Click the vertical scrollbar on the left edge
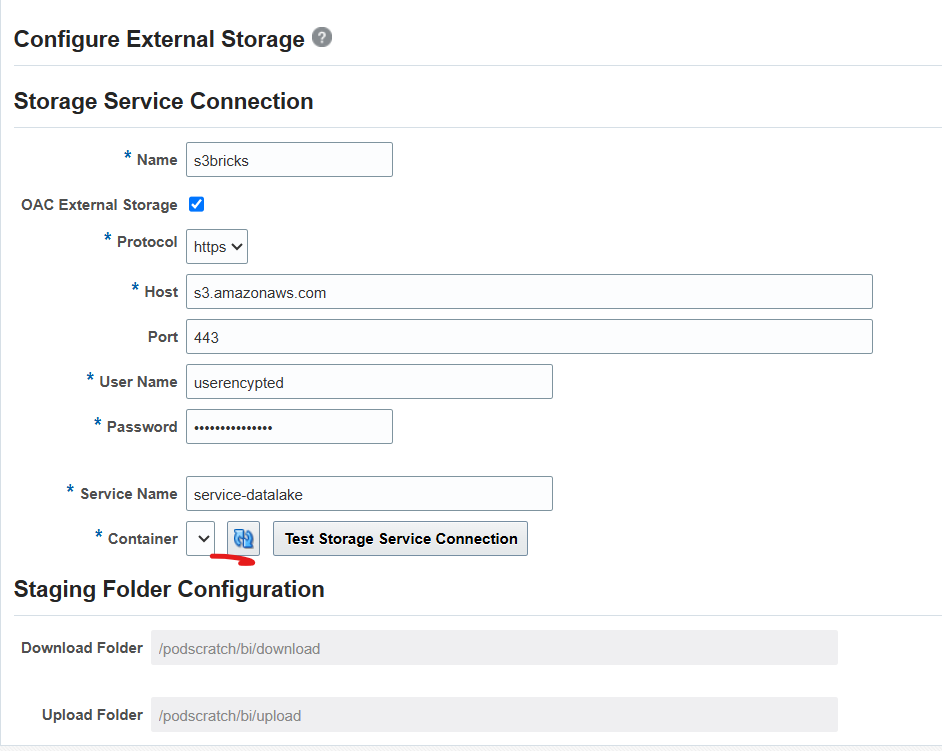 pyautogui.click(x=4, y=375)
